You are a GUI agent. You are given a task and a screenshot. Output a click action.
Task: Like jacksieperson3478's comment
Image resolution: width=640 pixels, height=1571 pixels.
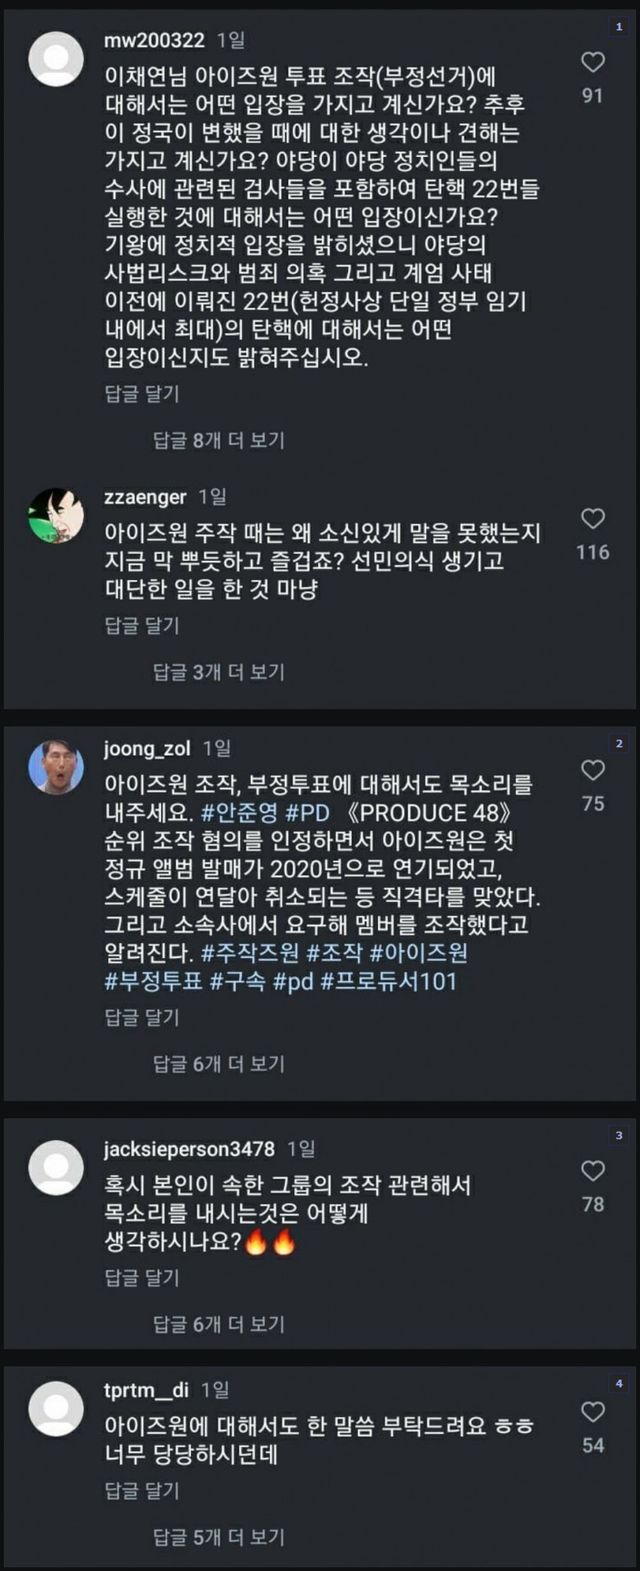[x=593, y=1171]
